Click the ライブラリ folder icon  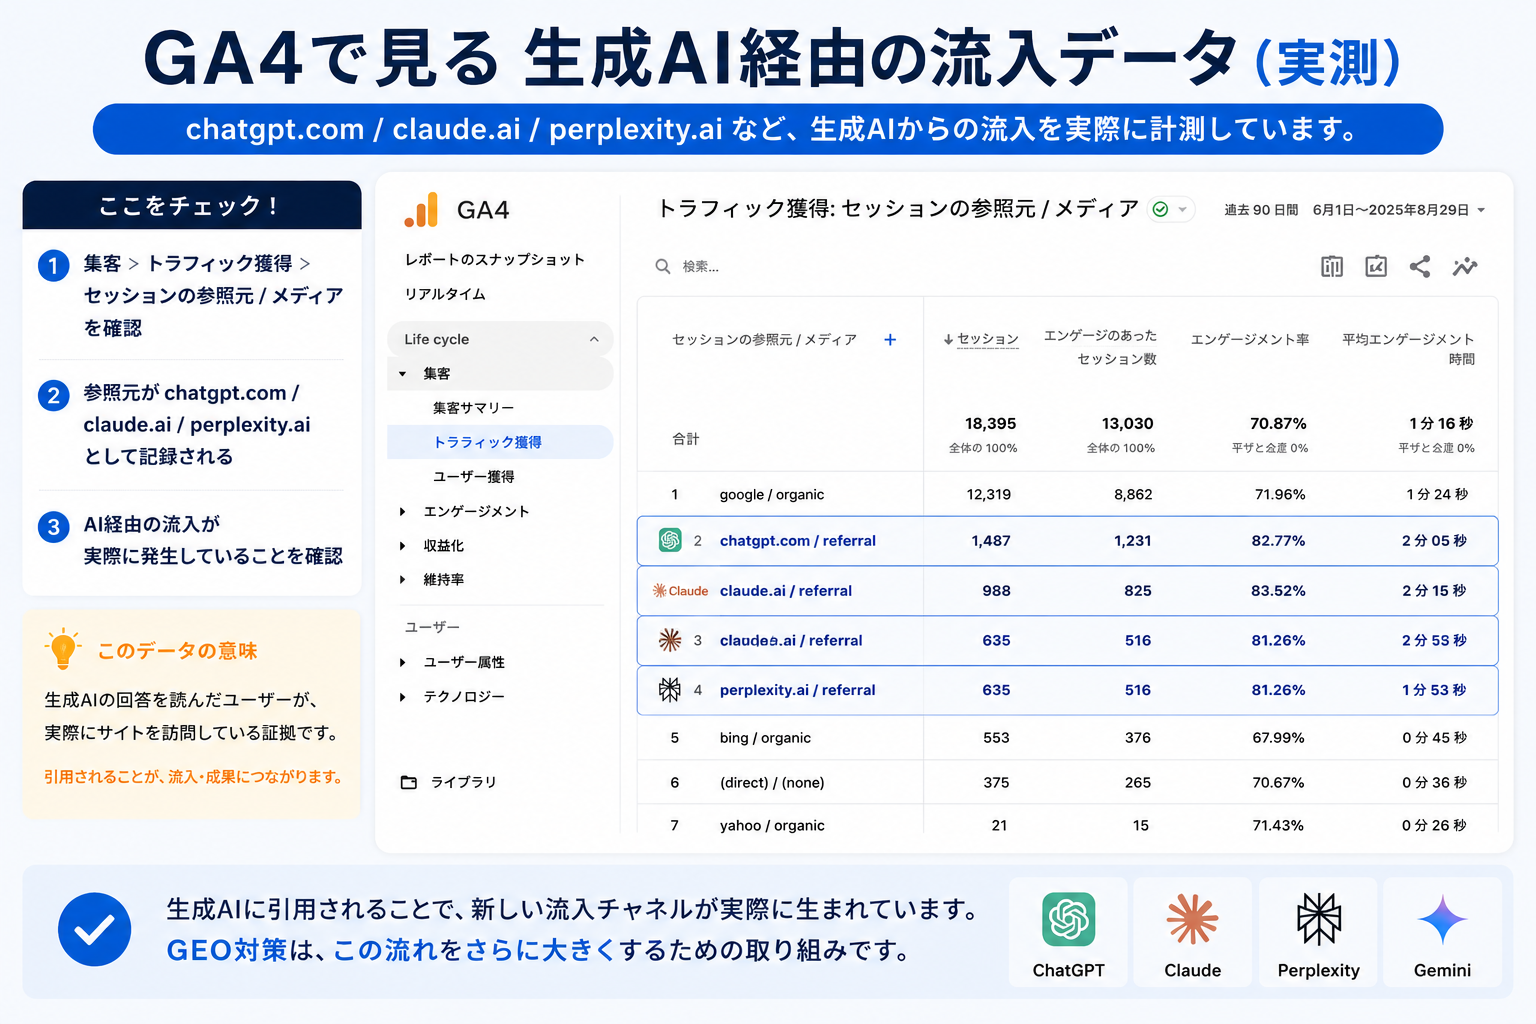pos(409,782)
